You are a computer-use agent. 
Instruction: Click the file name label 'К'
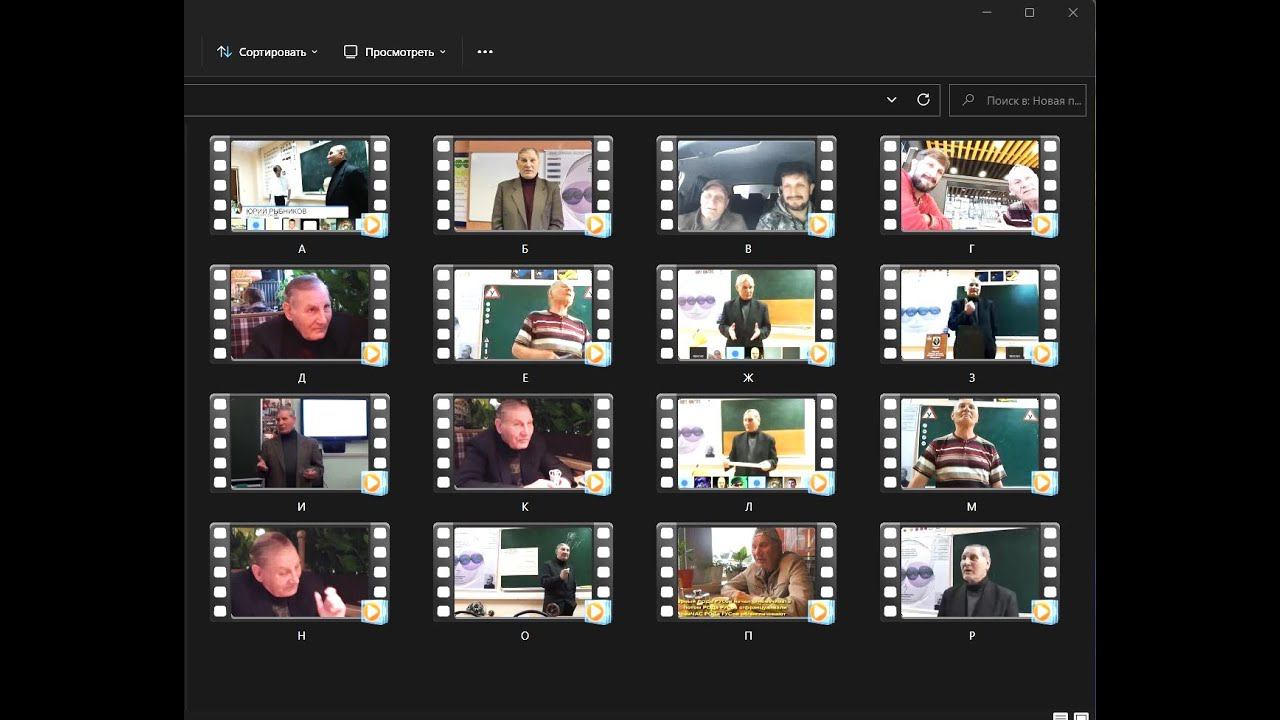[x=525, y=507]
